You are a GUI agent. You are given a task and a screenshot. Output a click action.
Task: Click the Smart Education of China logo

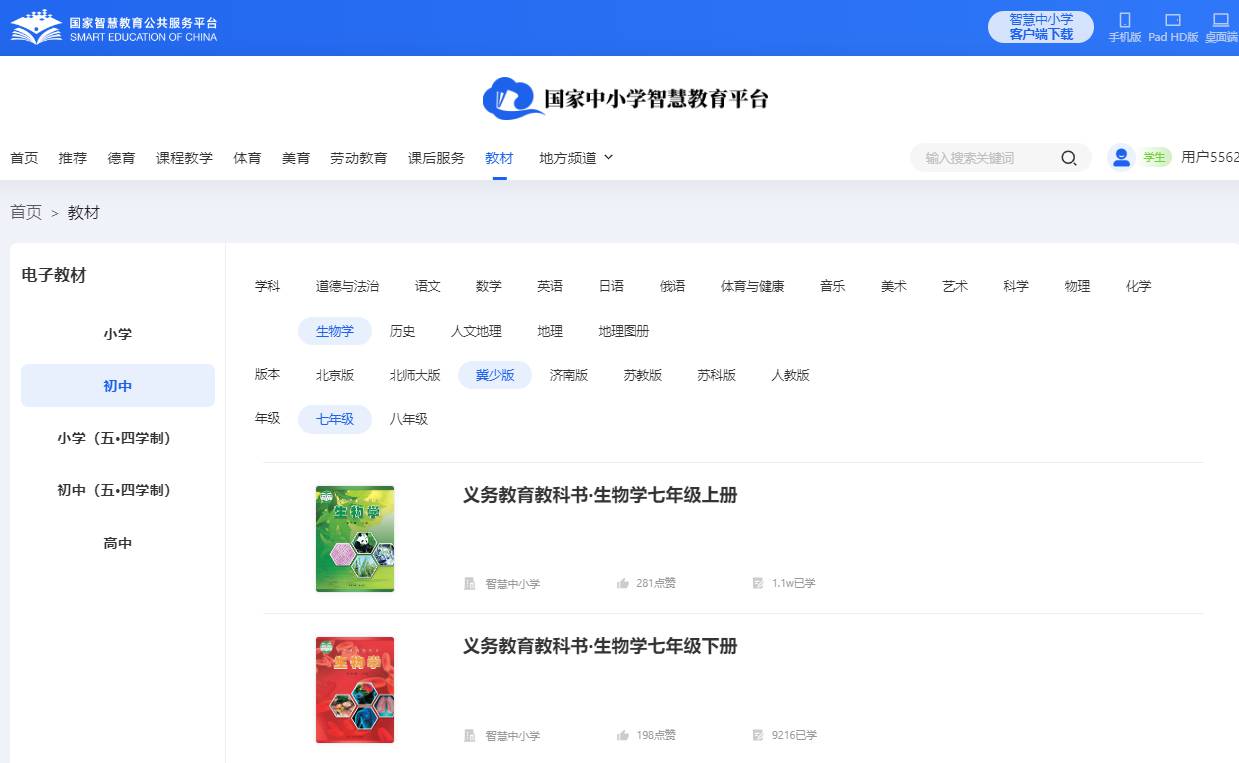click(x=114, y=28)
